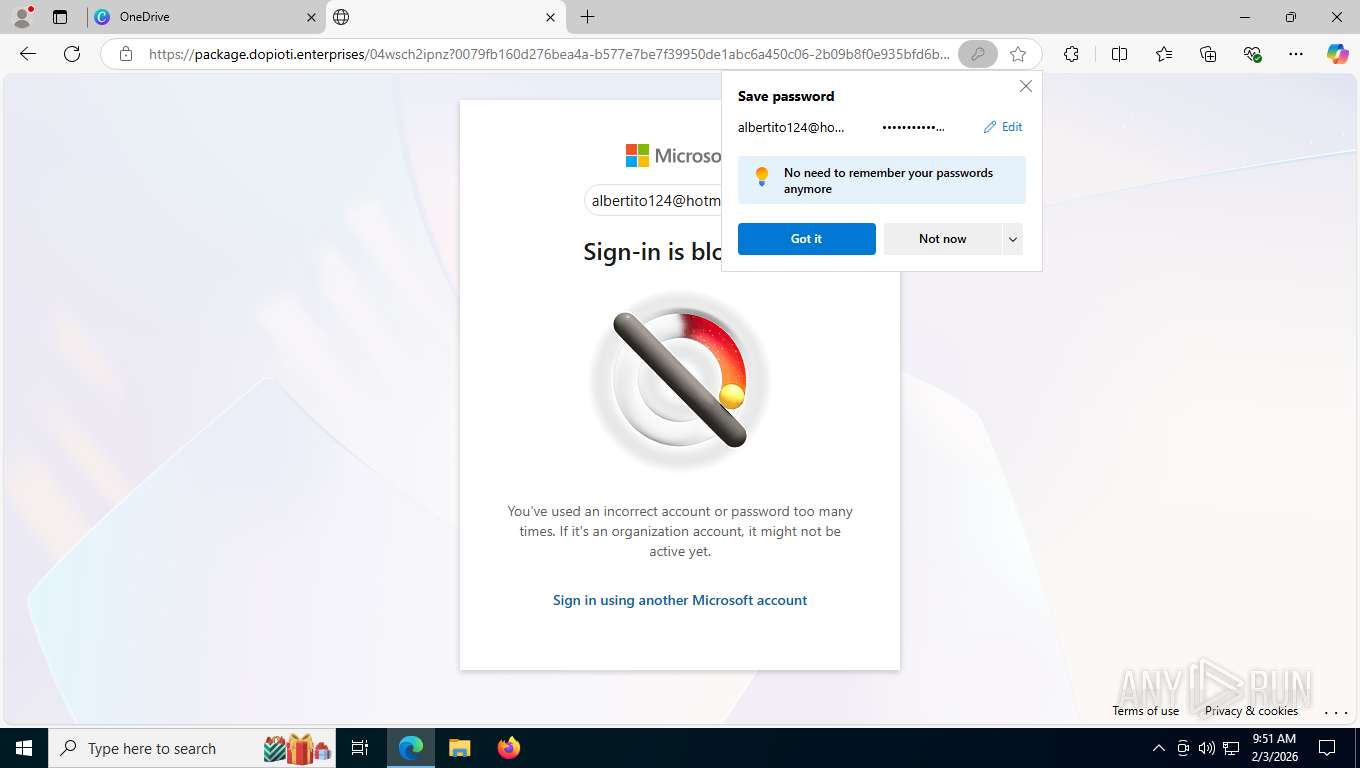Image resolution: width=1360 pixels, height=768 pixels.
Task: Launch Firefox from taskbar
Action: point(509,748)
